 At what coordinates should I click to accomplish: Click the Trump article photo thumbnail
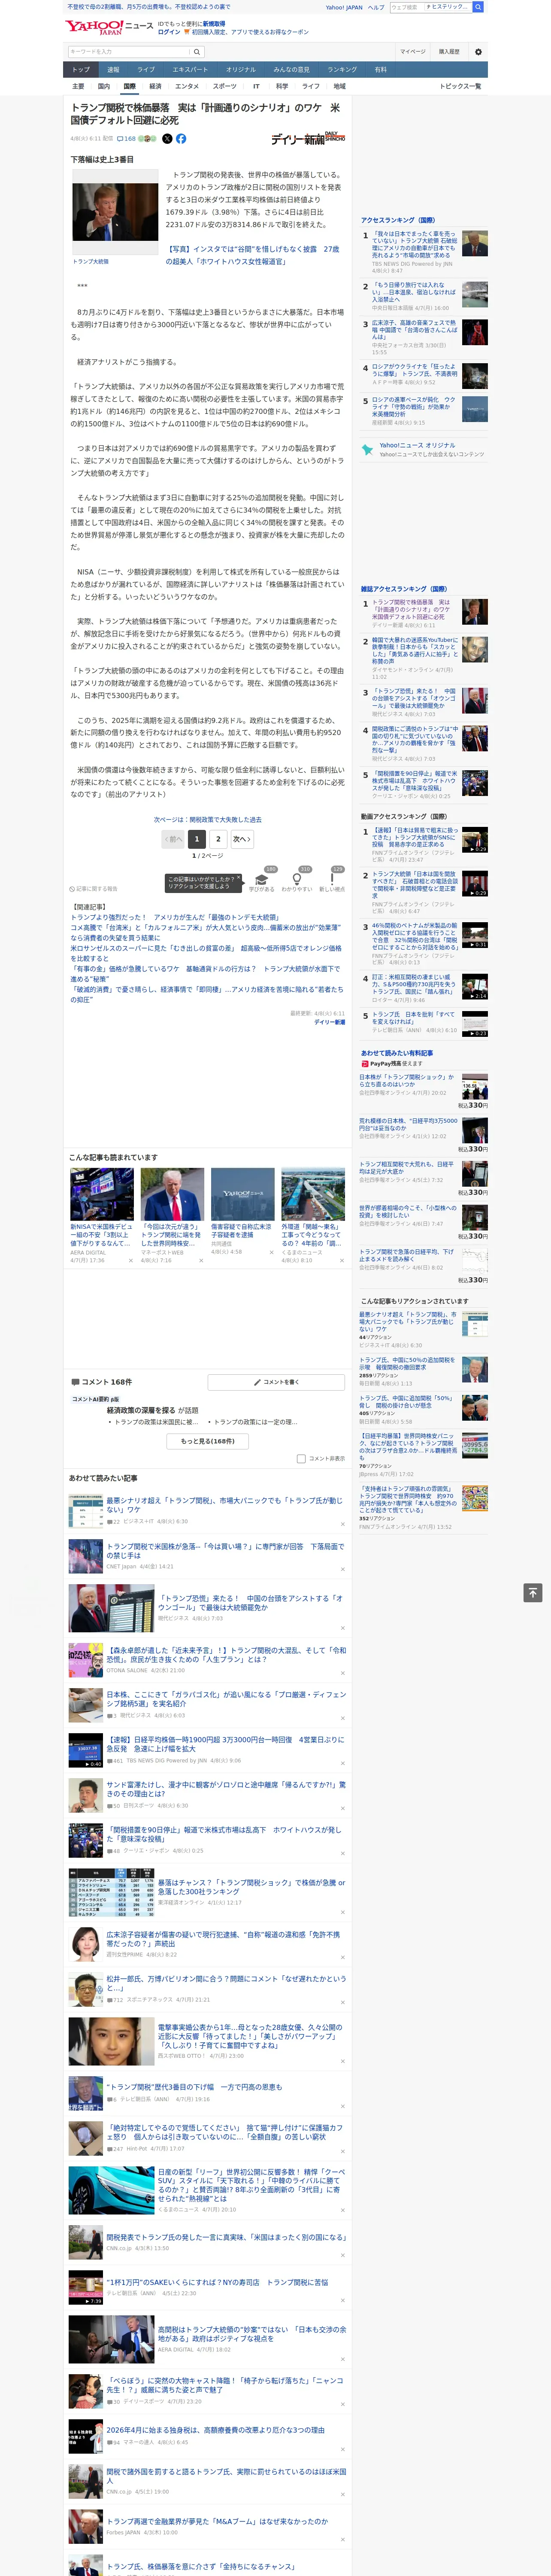click(115, 212)
